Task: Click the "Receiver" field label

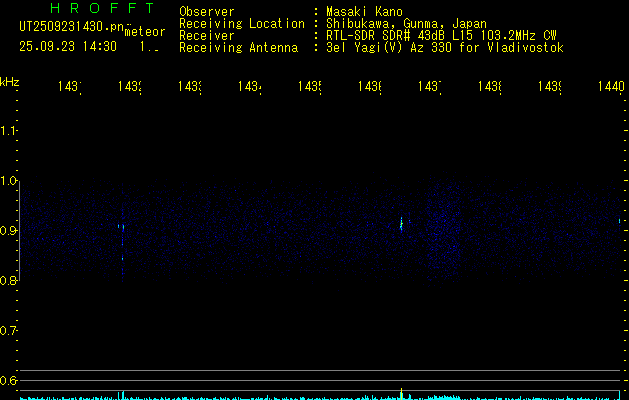Action: coord(207,36)
